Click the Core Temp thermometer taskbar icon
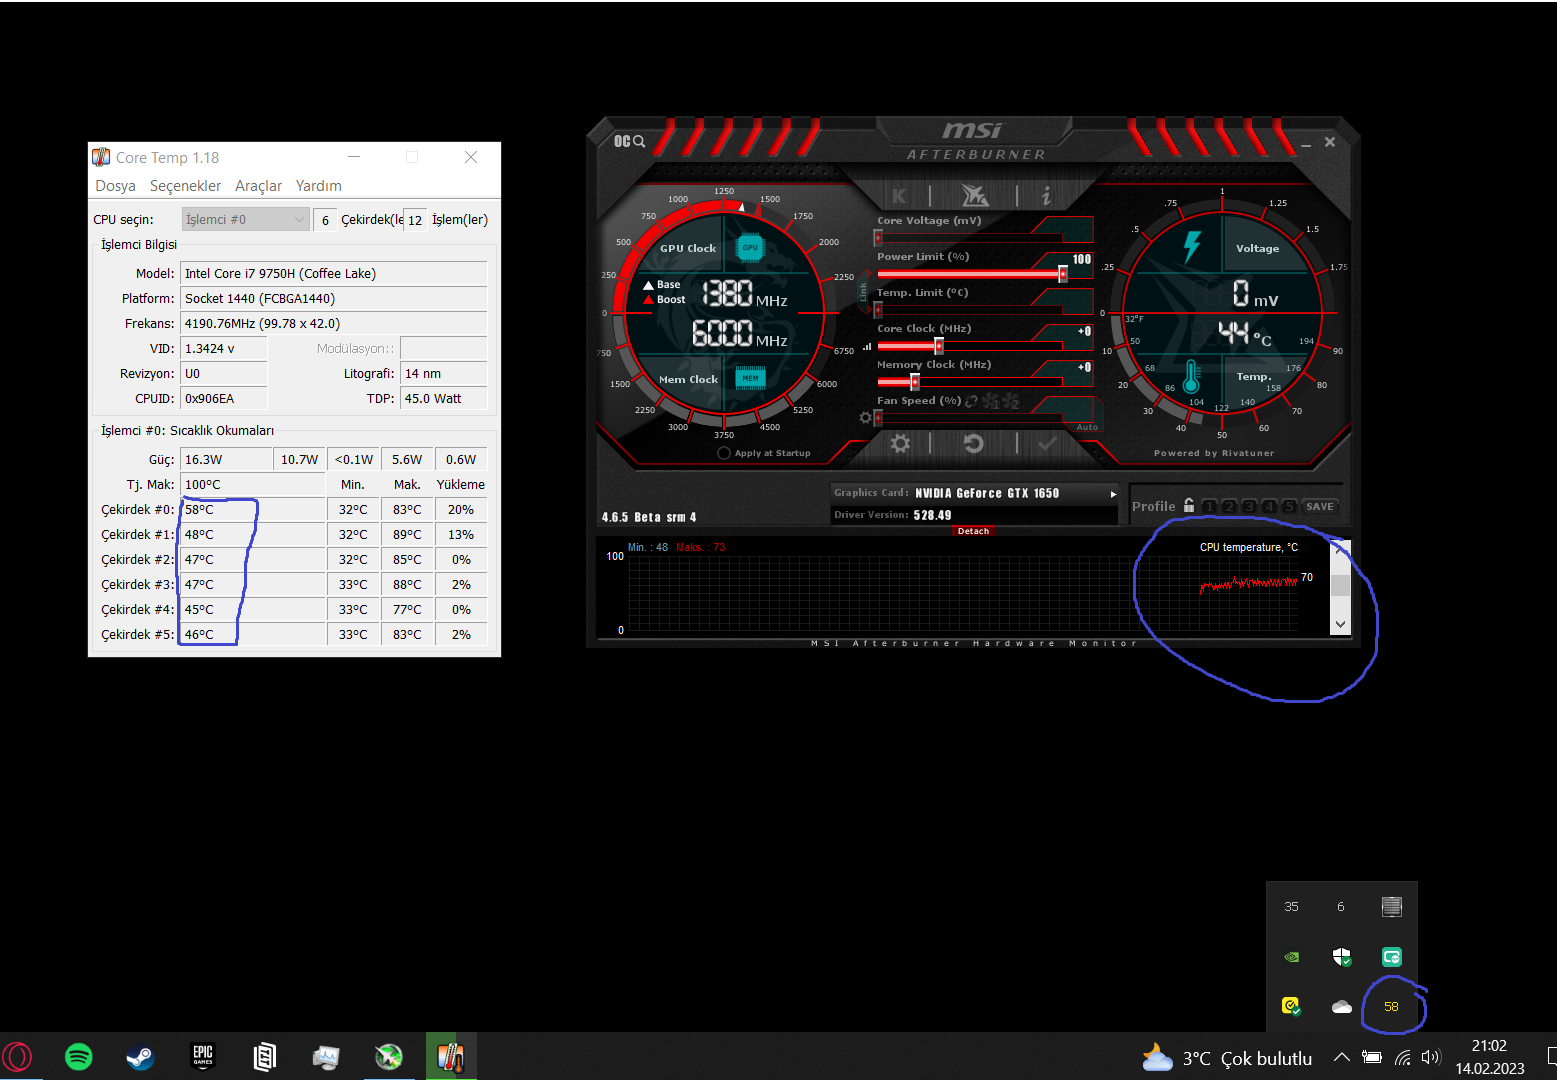This screenshot has height=1080, width=1557. pyautogui.click(x=451, y=1057)
